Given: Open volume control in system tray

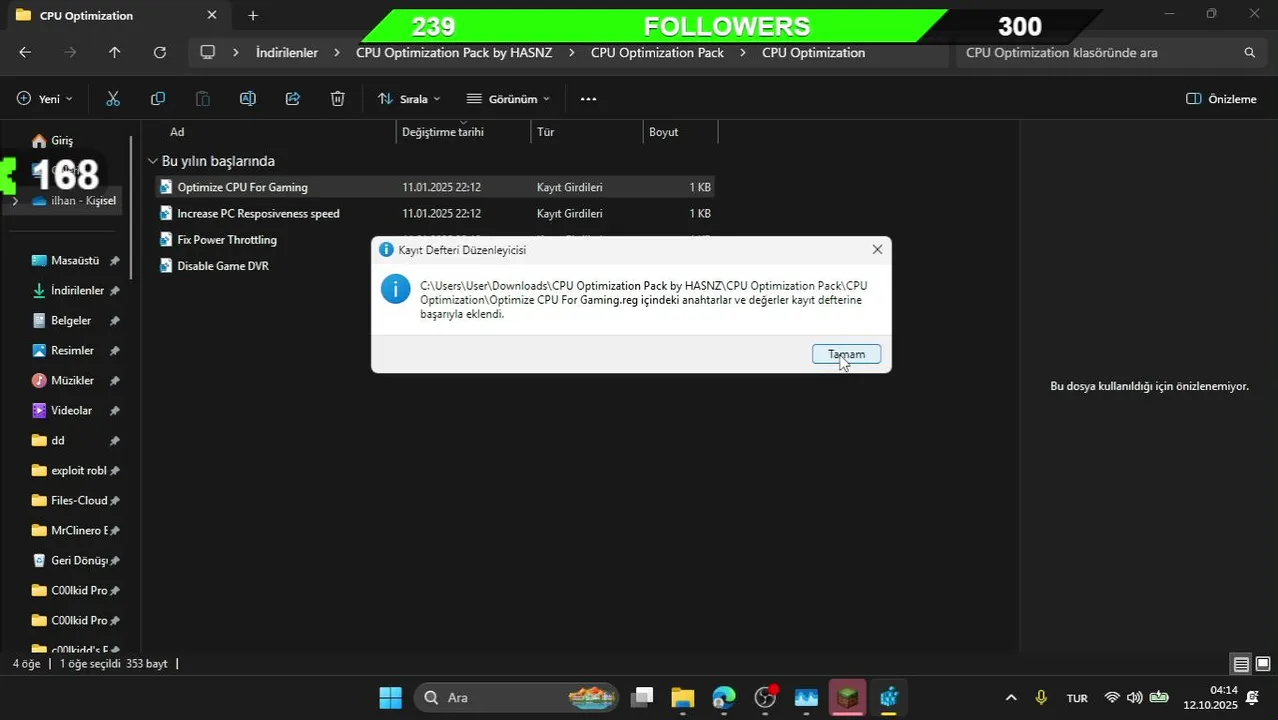Looking at the screenshot, I should (1134, 698).
